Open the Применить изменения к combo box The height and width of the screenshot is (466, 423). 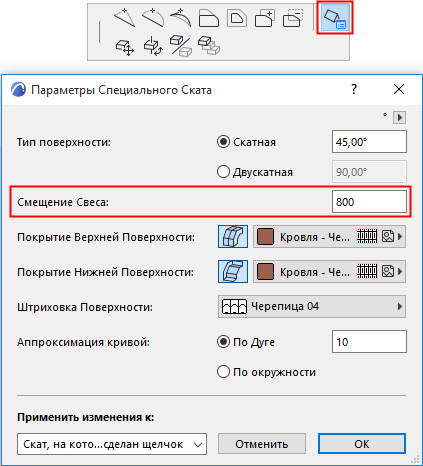click(112, 444)
